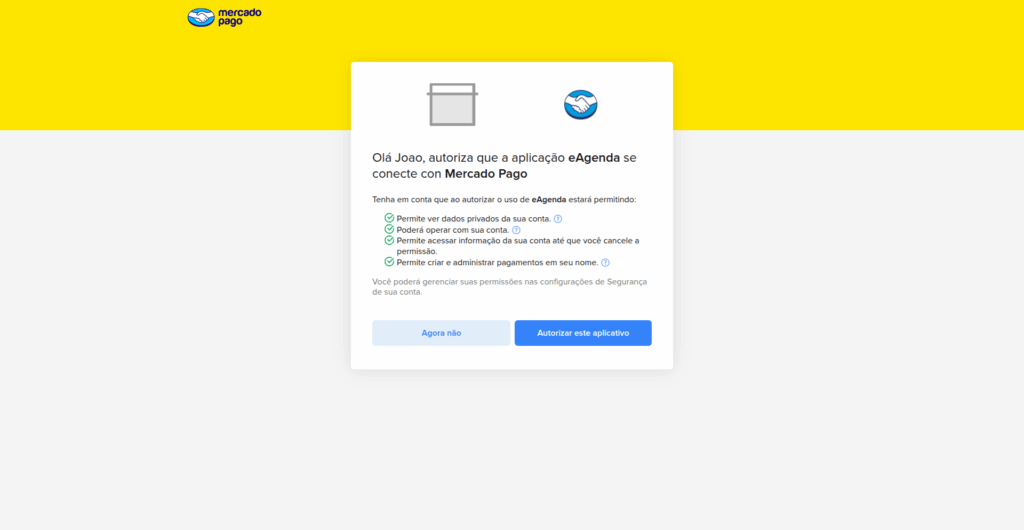Click green check beside 'Permite ver dados privados'
The image size is (1024, 530).
point(389,218)
